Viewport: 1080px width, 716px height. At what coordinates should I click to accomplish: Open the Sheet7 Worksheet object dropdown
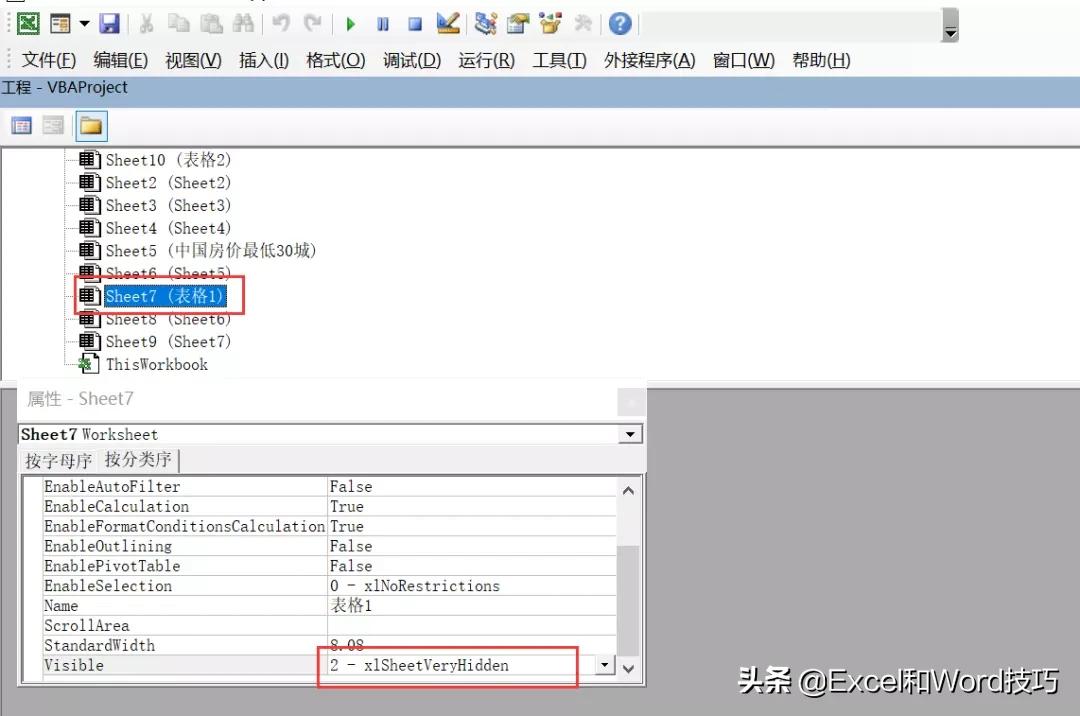(629, 434)
